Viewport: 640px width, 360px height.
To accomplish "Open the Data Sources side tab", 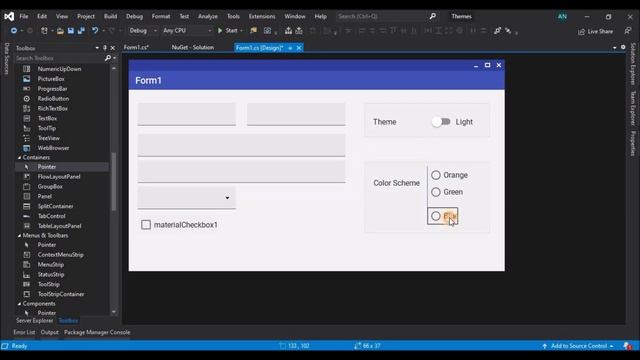I will (x=7, y=59).
